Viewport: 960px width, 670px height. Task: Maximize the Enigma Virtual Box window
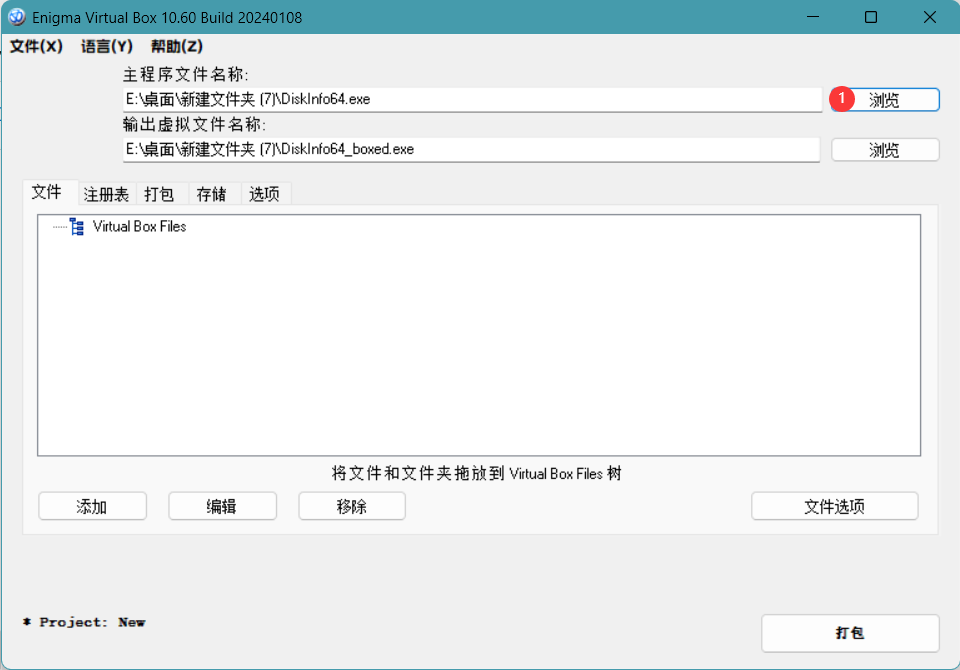871,17
